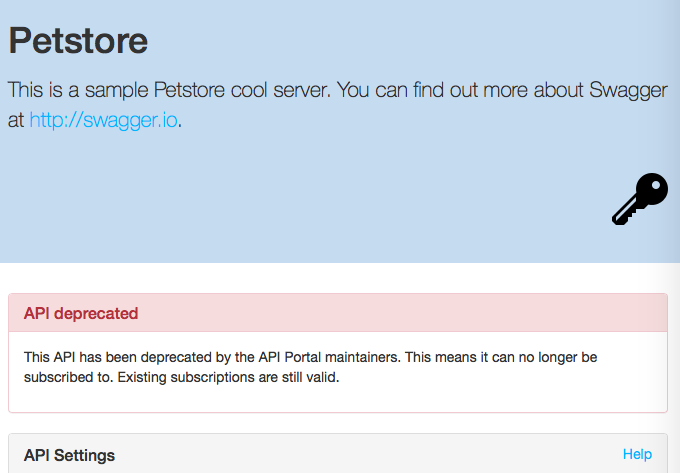Click the pink API deprecated header bar
680x473 pixels.
click(338, 313)
